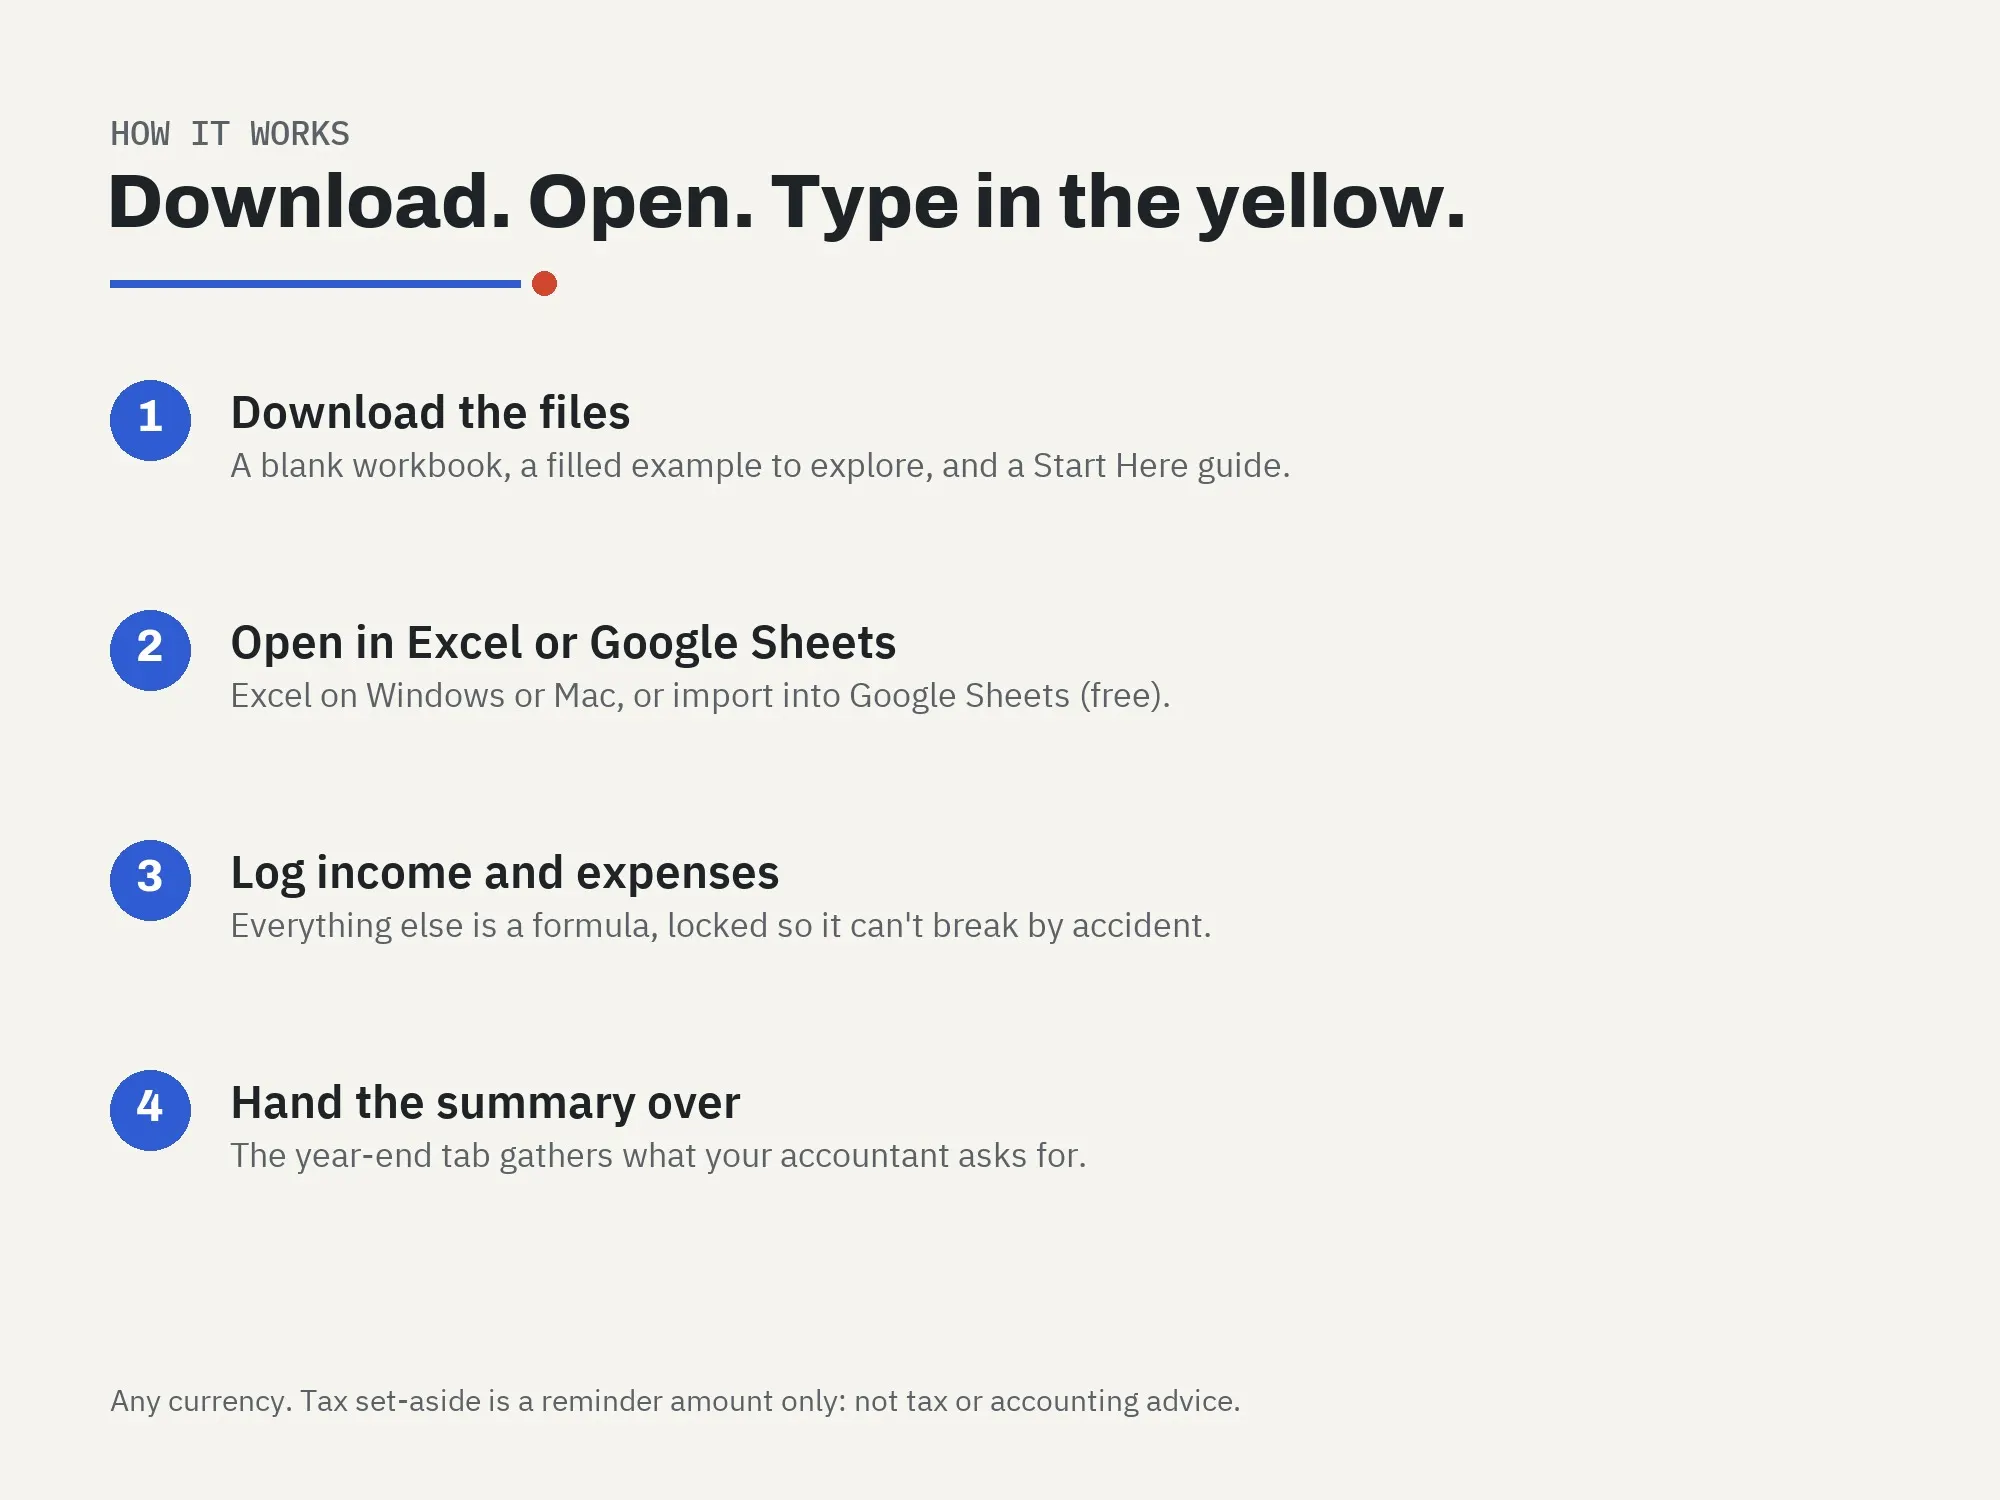Viewport: 2000px width, 1500px height.
Task: Click the blank workbook description text
Action: click(x=760, y=466)
